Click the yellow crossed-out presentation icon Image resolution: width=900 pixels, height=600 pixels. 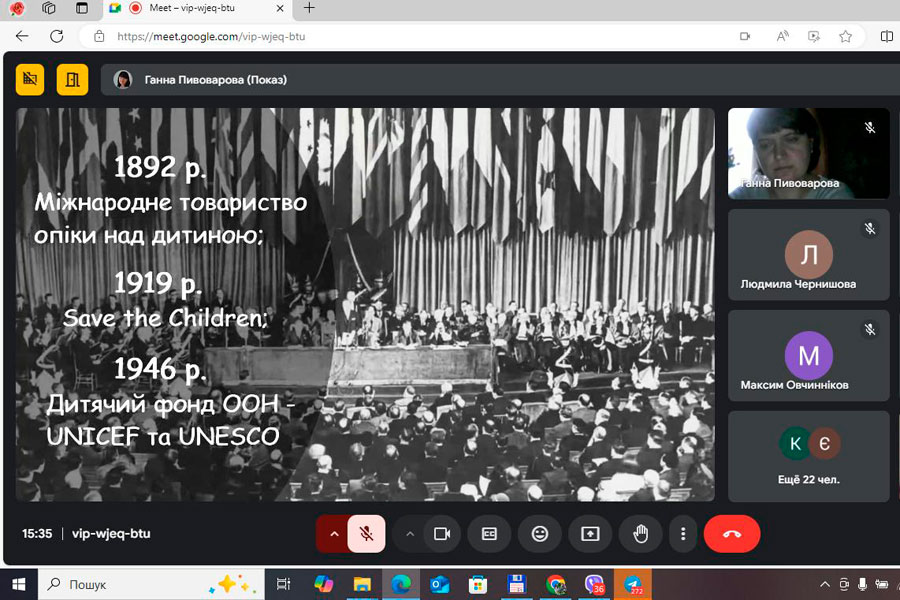point(30,79)
